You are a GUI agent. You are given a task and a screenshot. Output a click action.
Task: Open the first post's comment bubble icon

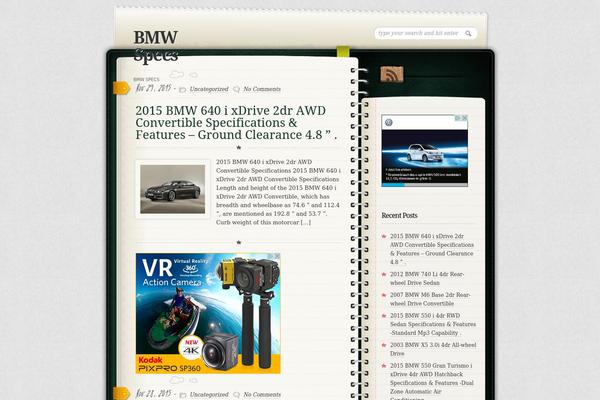[236, 90]
